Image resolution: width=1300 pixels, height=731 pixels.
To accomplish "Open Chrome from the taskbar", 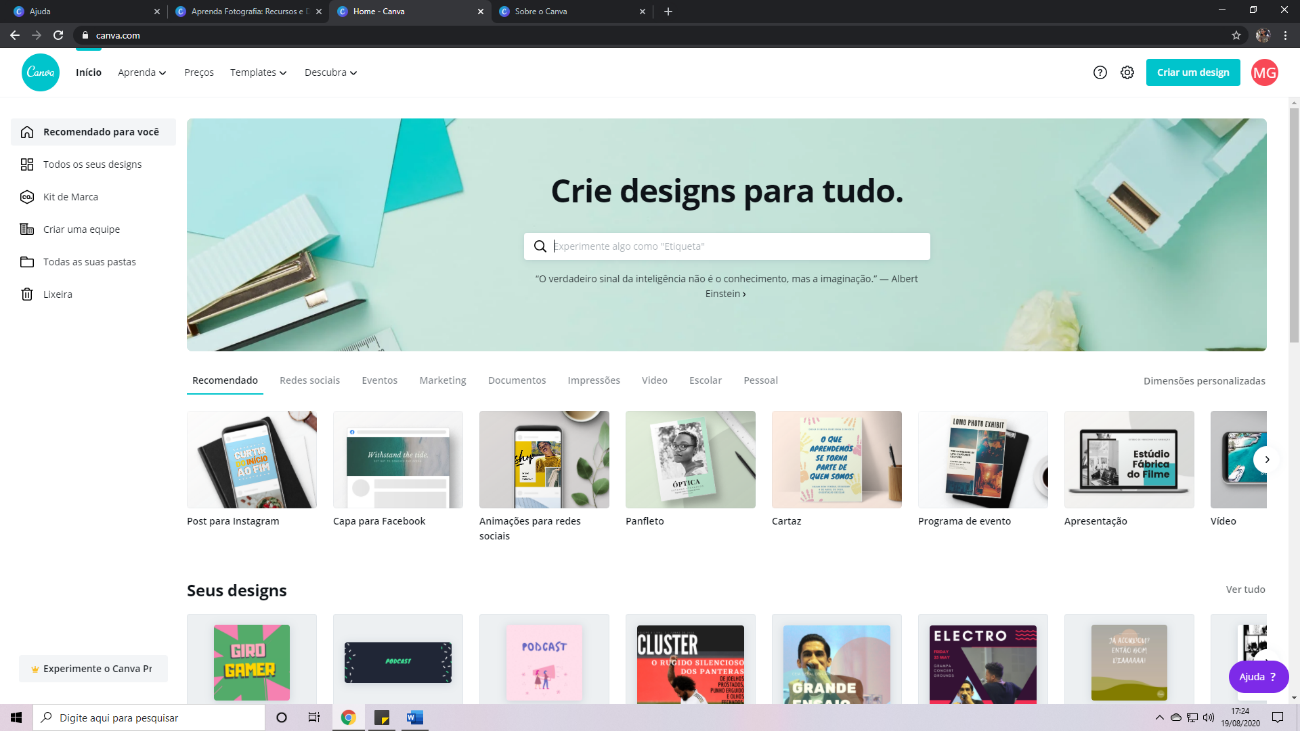I will click(348, 717).
